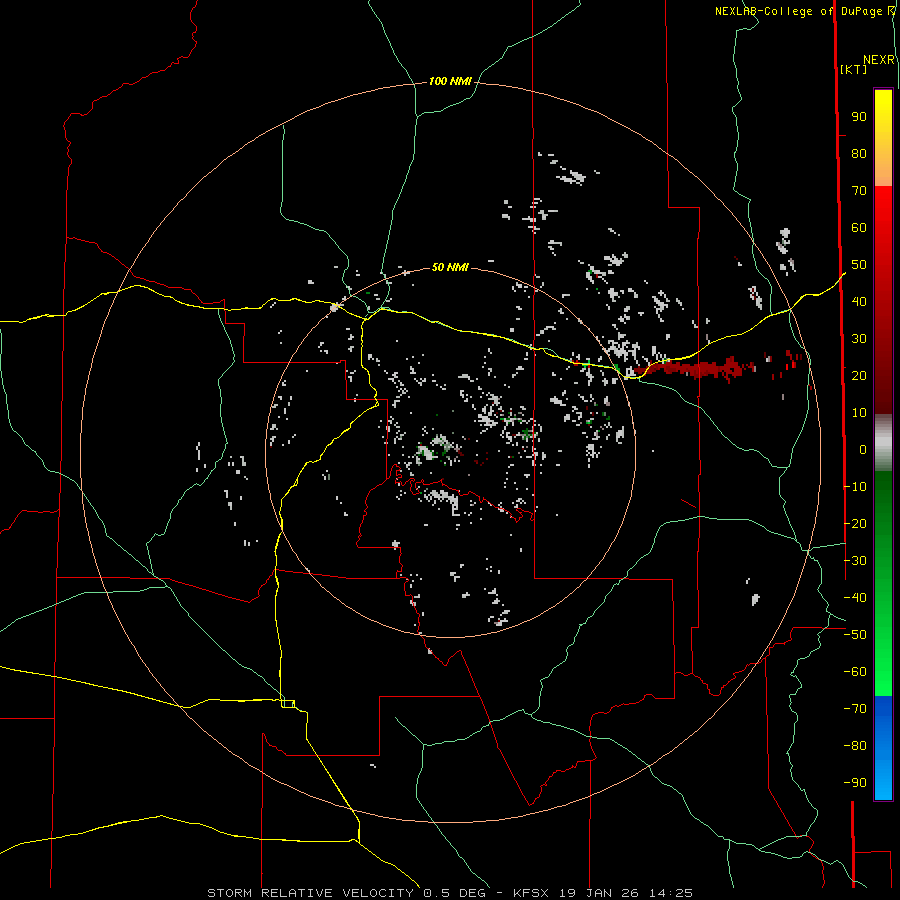Click the -10 knot scale label
Screen dimensions: 900x900
click(855, 487)
